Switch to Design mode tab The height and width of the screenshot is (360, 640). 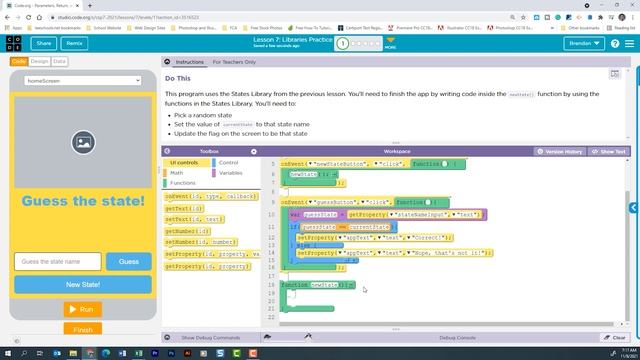coord(39,61)
